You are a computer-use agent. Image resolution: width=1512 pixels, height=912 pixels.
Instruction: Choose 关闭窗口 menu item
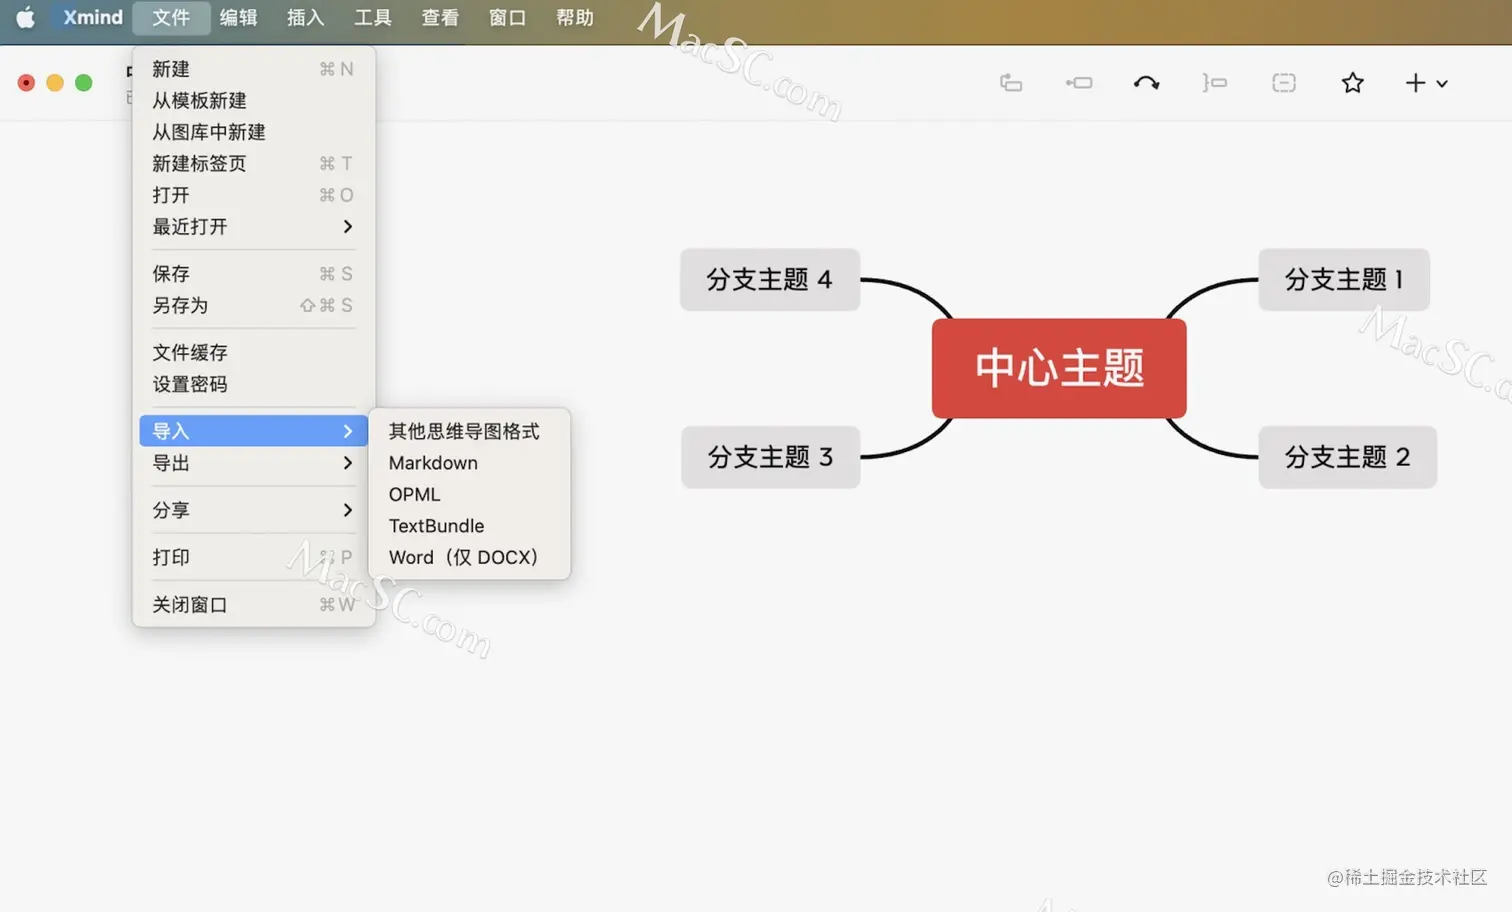tap(253, 604)
